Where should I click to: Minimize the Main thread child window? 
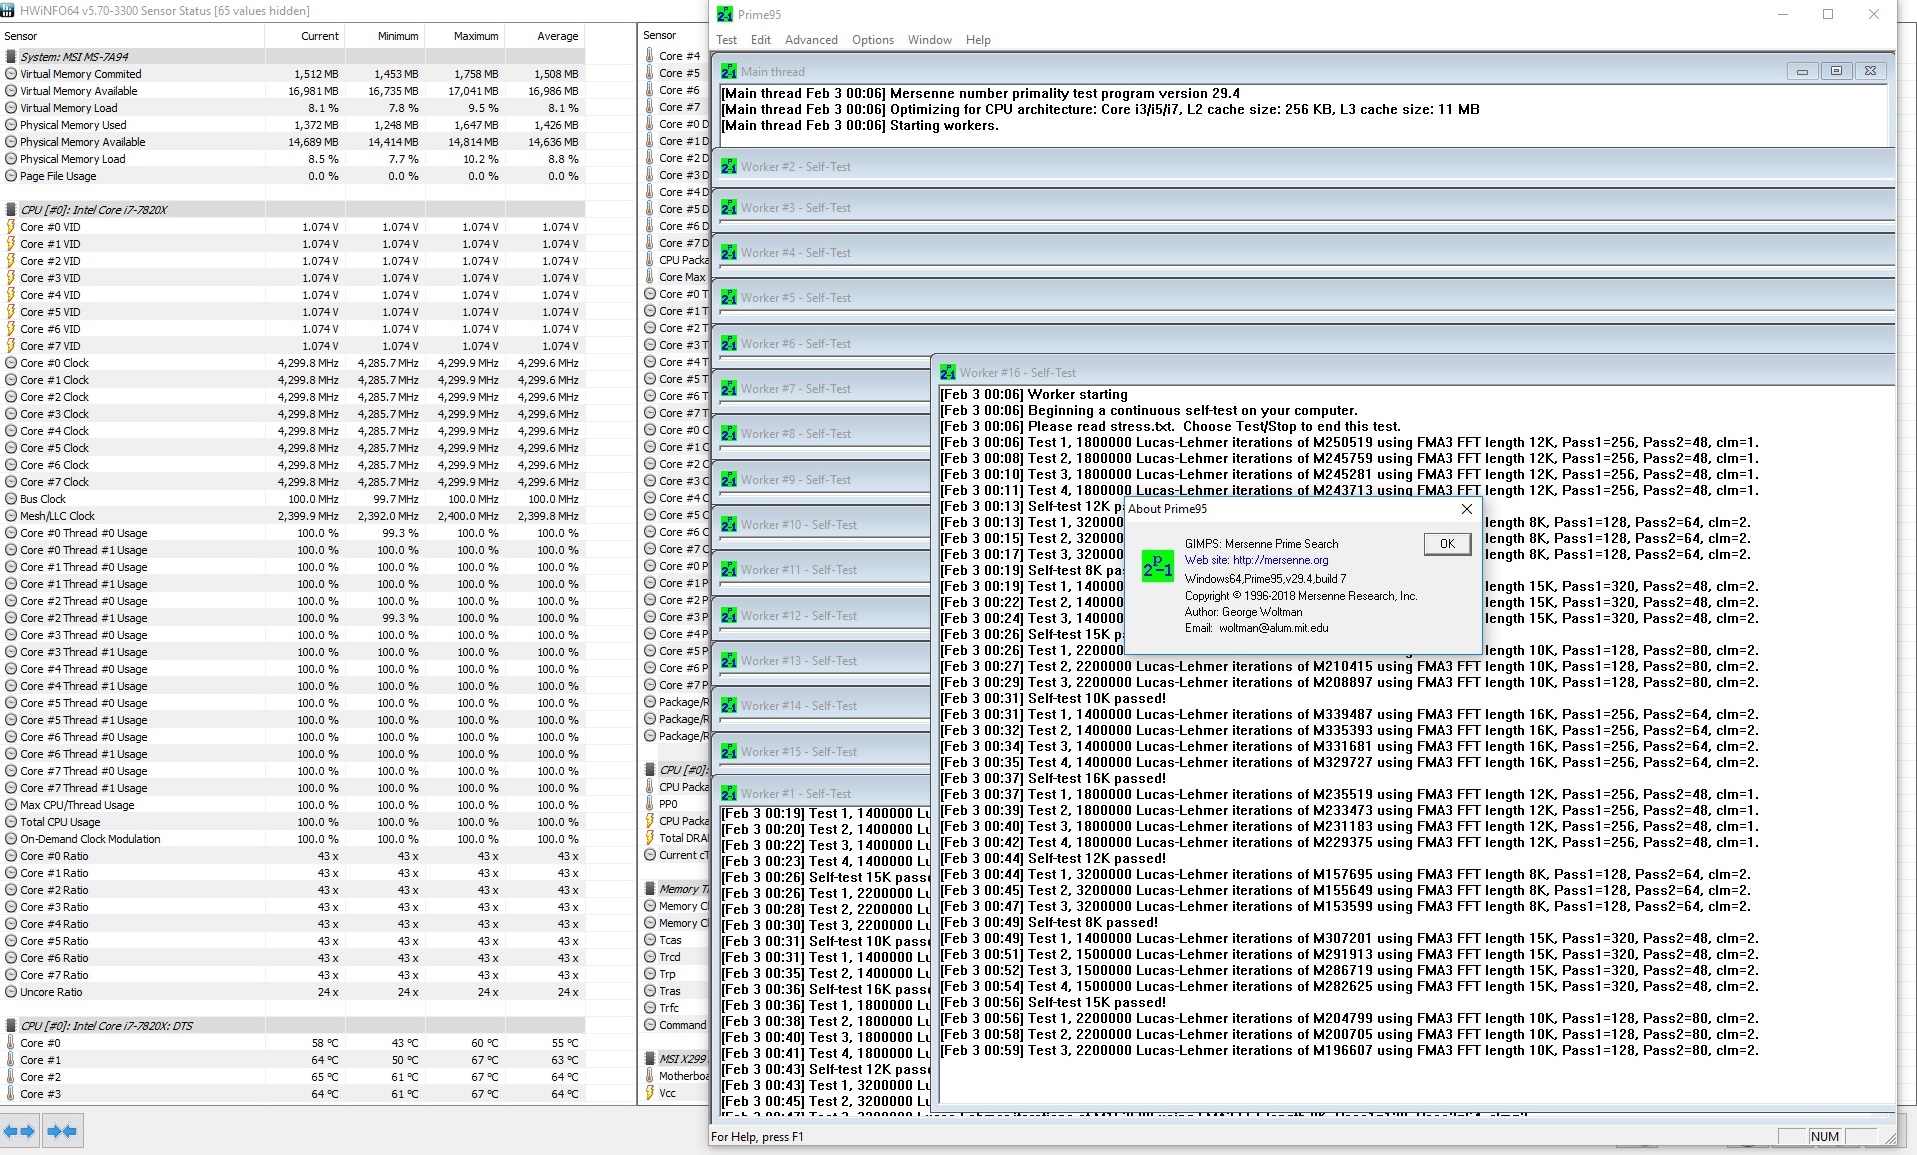click(1802, 72)
